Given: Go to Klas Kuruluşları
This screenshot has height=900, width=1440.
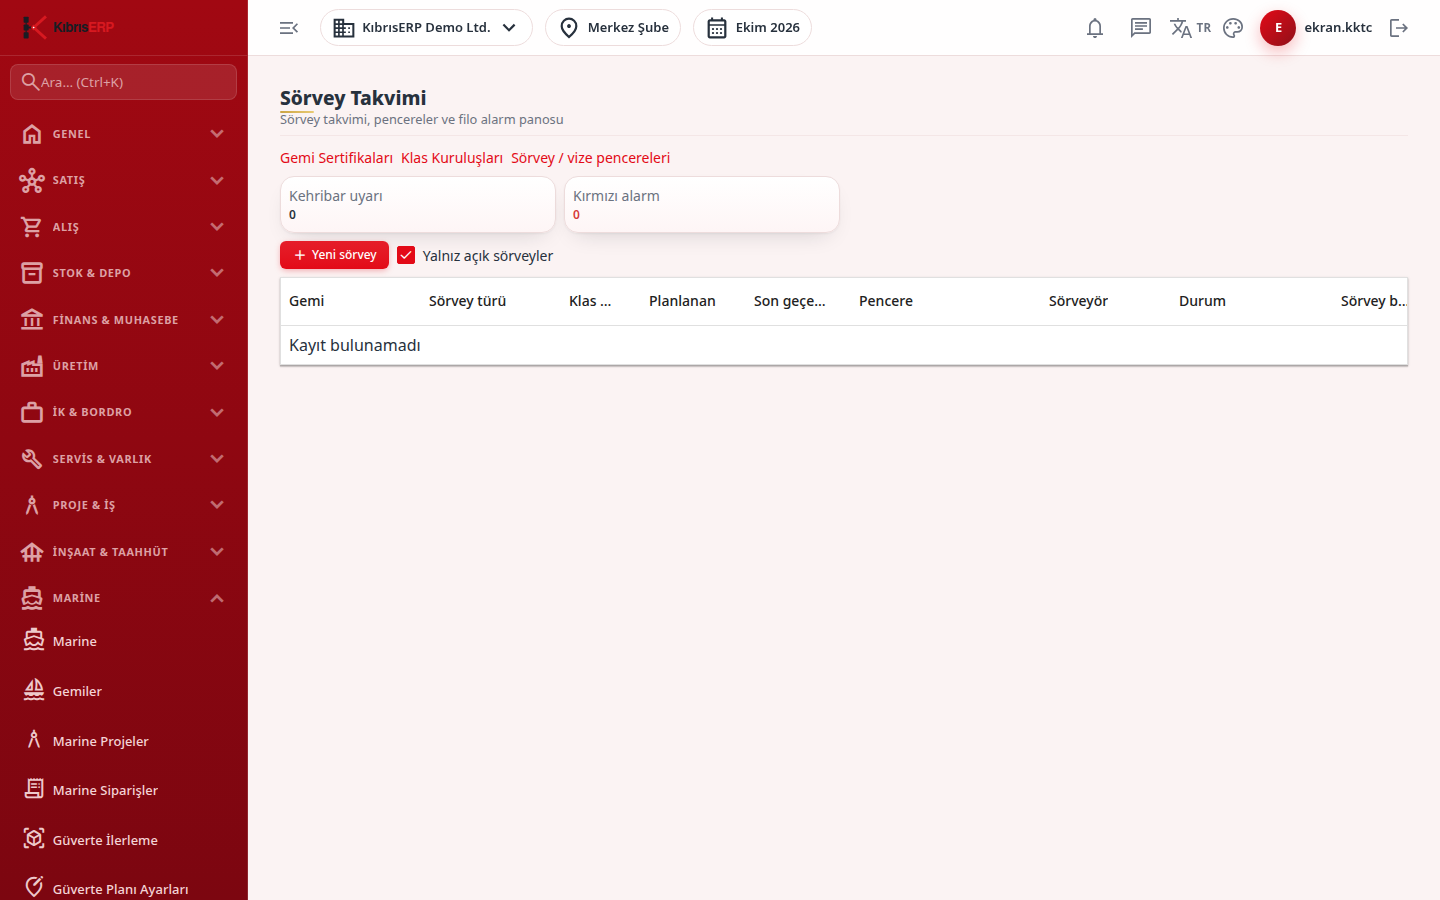Looking at the screenshot, I should pos(452,158).
